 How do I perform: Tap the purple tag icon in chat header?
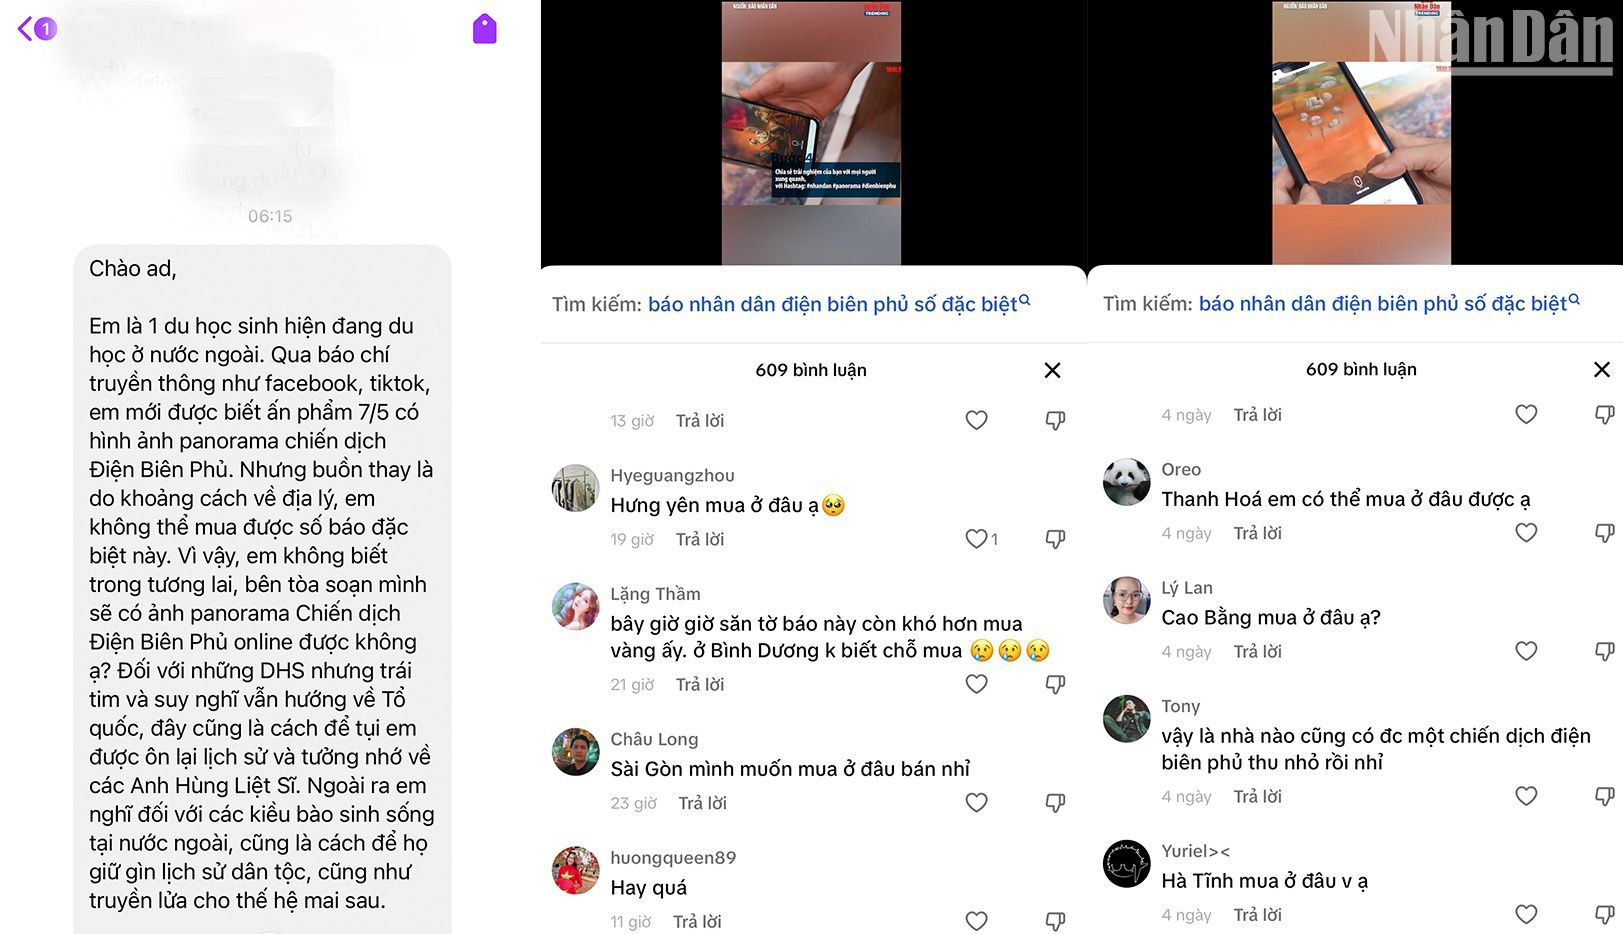485,29
